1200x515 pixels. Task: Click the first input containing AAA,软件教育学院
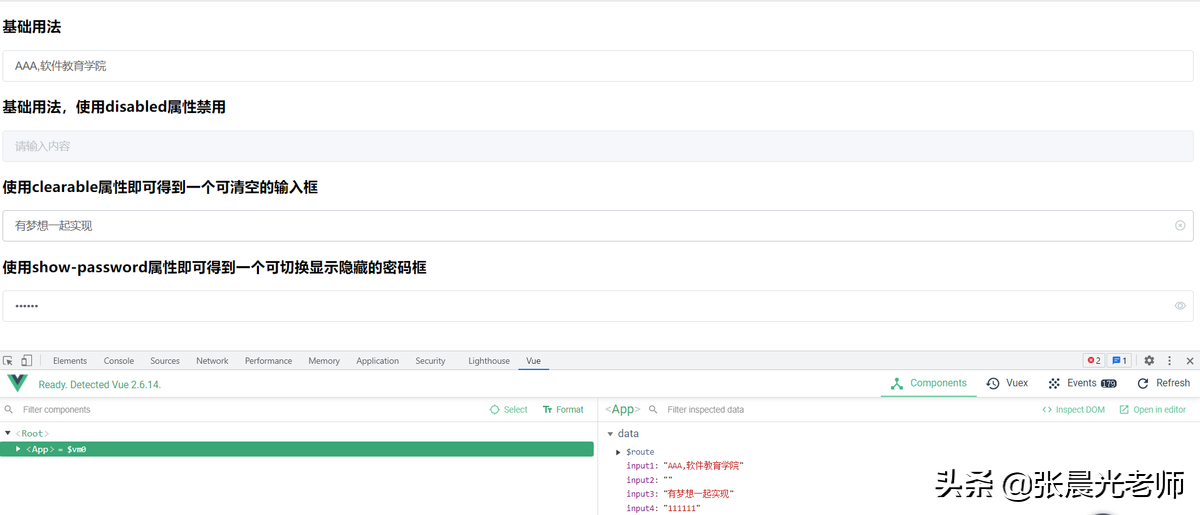click(598, 66)
